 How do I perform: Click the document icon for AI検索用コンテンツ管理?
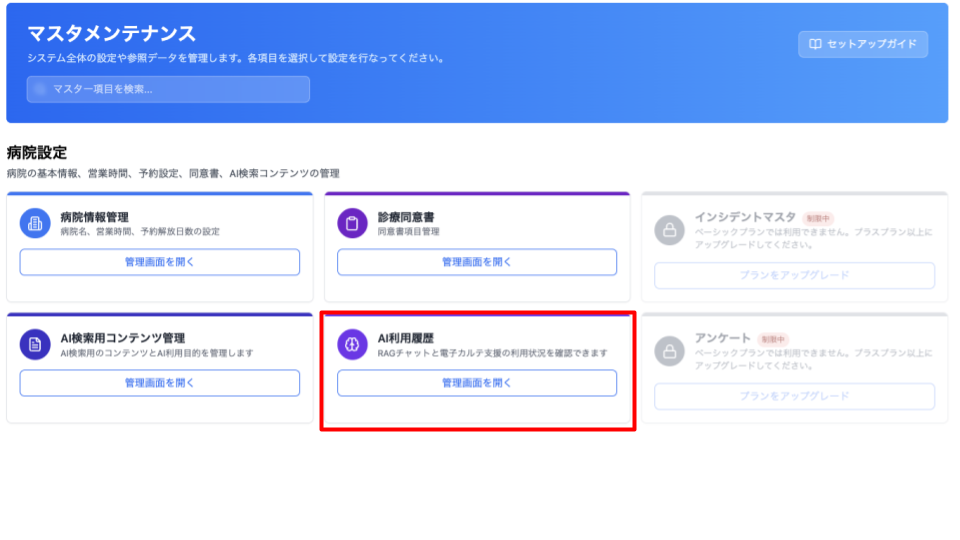pos(35,345)
